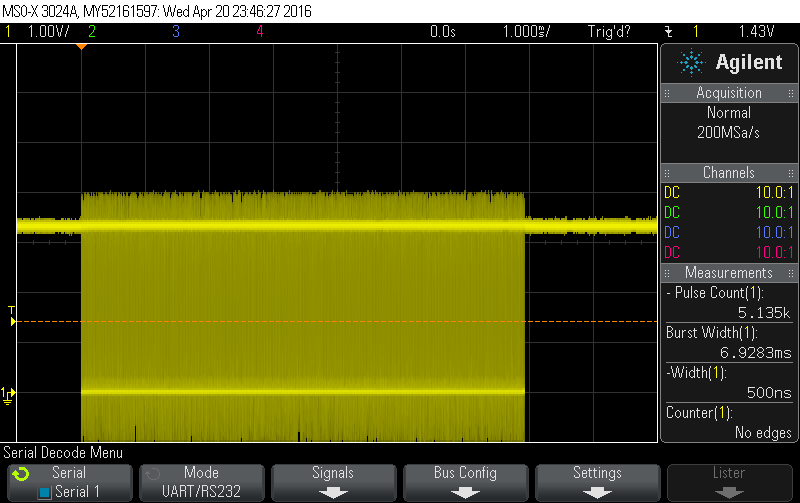Open the Bus Config submenu
The width and height of the screenshot is (800, 503).
pyautogui.click(x=465, y=481)
